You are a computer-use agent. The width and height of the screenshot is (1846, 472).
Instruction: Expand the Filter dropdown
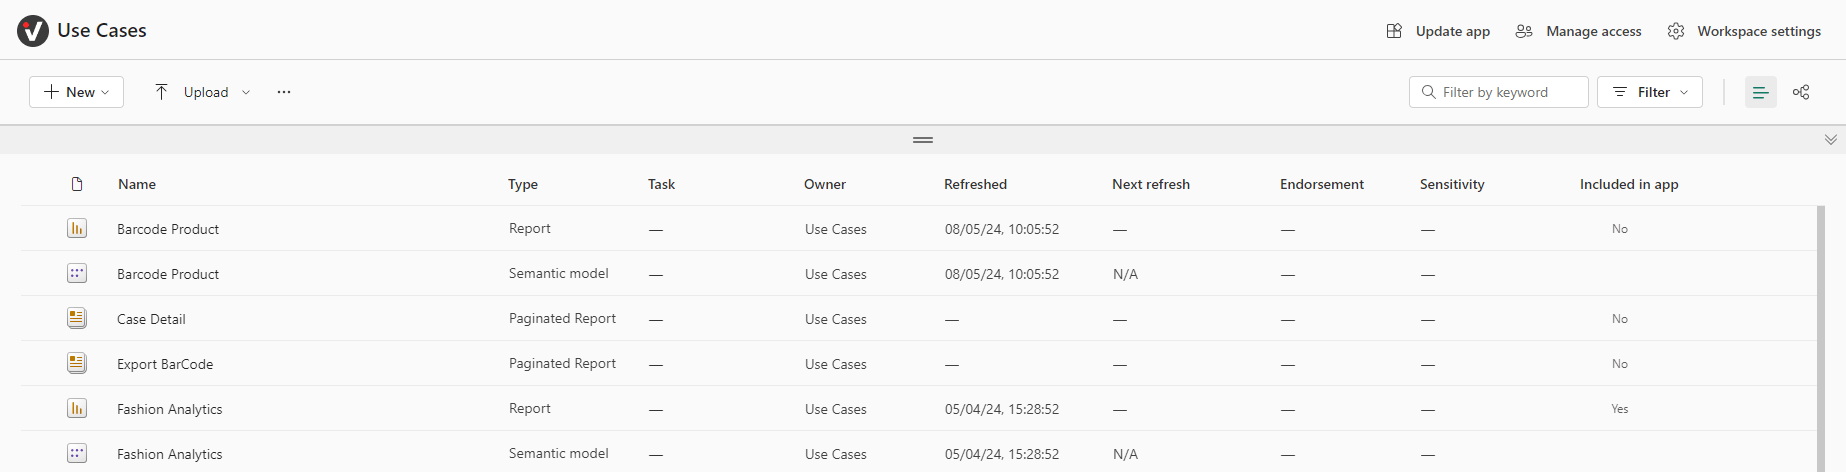(x=1650, y=92)
